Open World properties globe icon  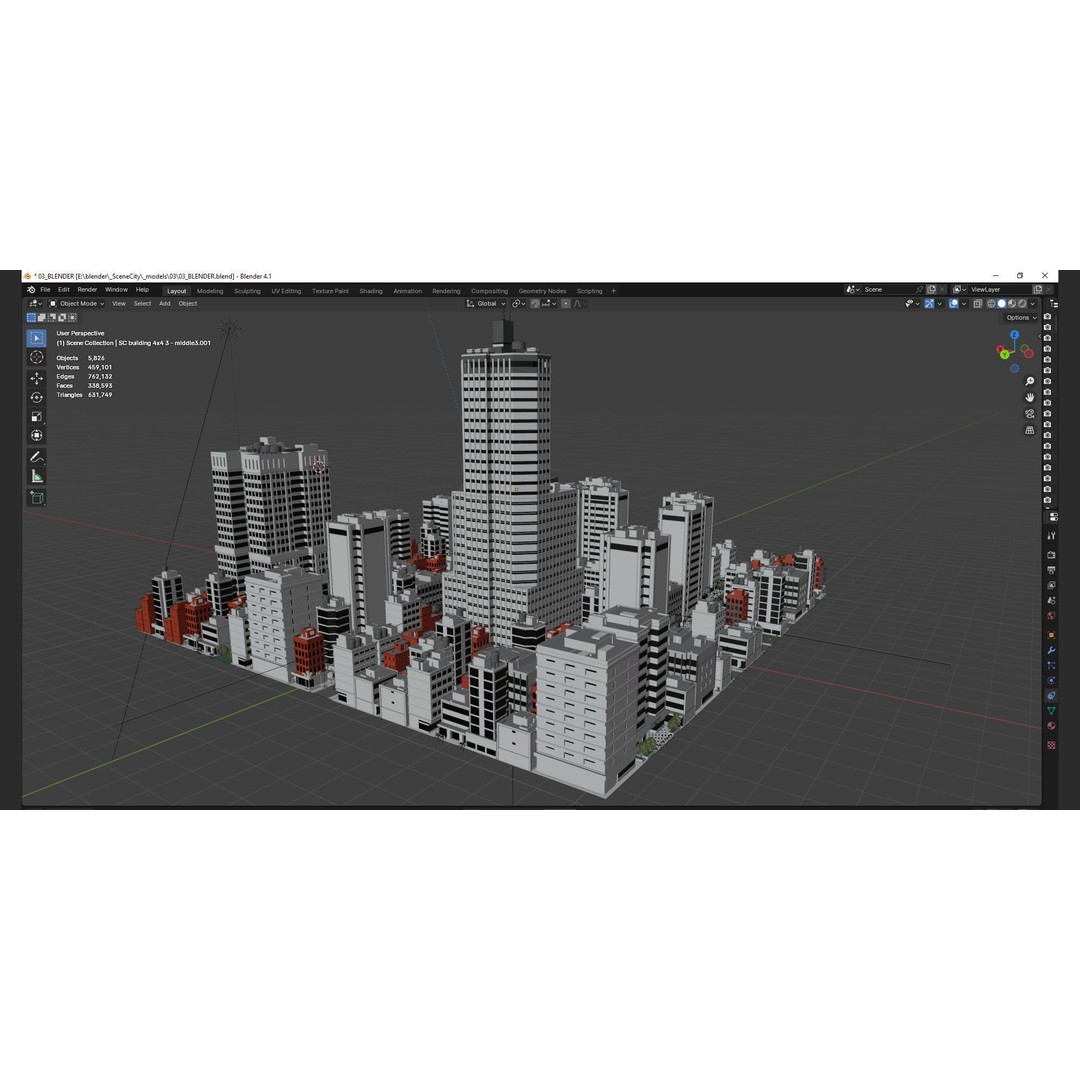tap(1051, 616)
